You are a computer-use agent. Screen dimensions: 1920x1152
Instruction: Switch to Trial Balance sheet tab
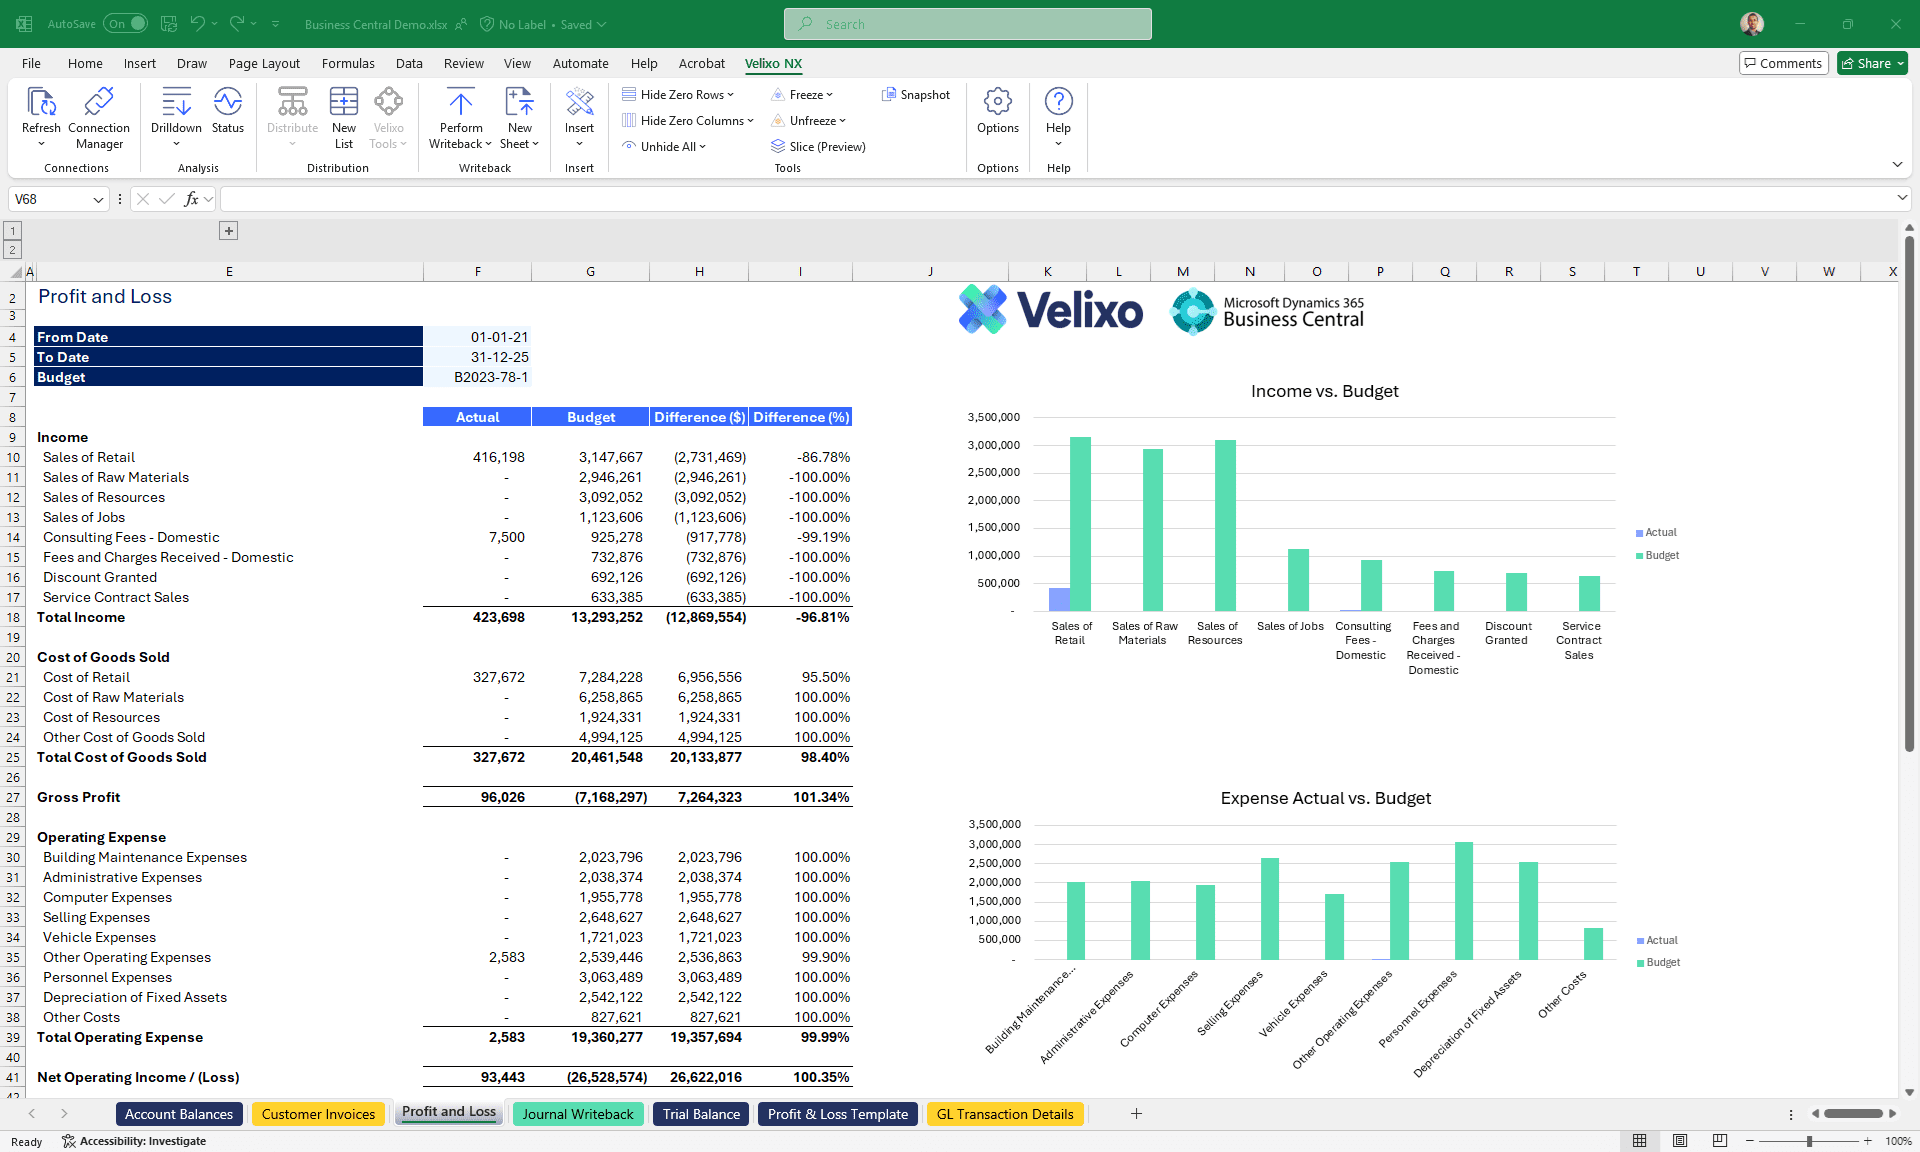701,1114
